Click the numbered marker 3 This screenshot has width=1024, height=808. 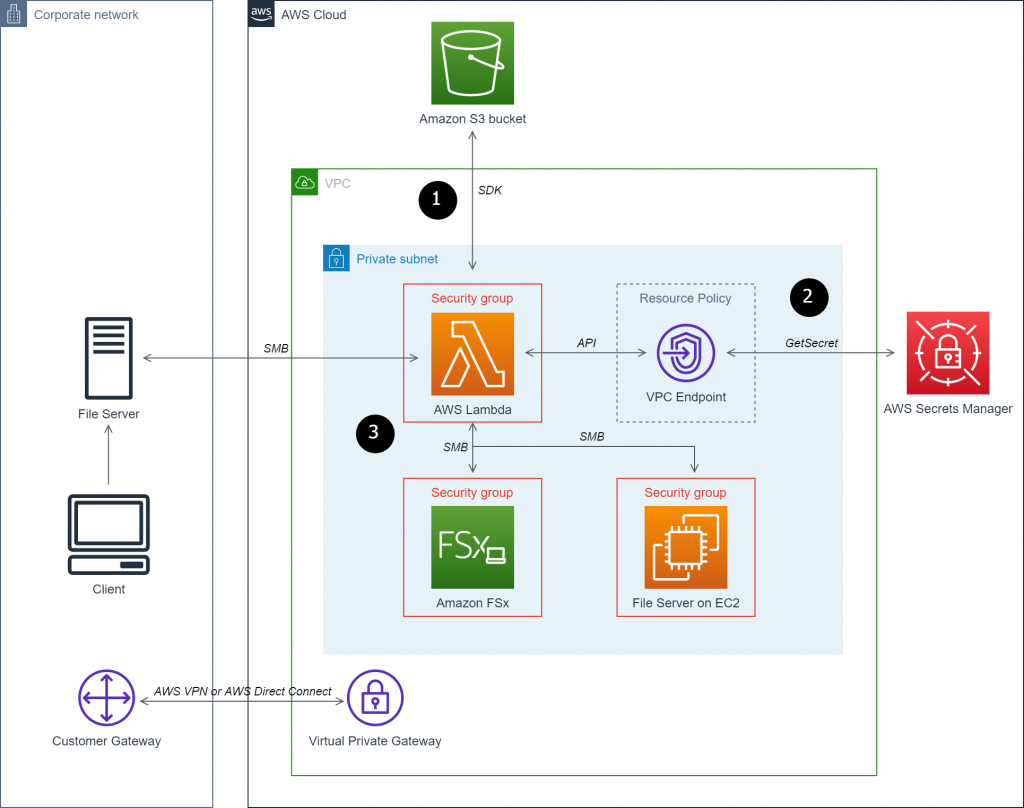pyautogui.click(x=375, y=434)
